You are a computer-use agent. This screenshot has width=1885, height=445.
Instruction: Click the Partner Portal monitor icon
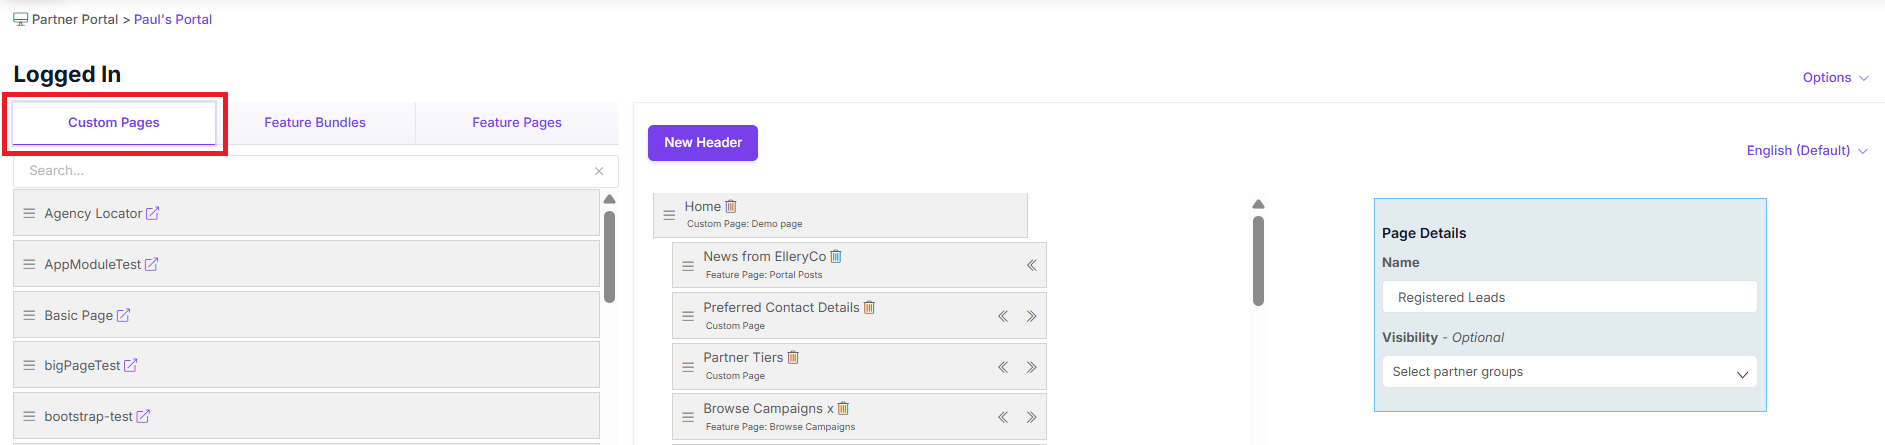click(x=20, y=19)
